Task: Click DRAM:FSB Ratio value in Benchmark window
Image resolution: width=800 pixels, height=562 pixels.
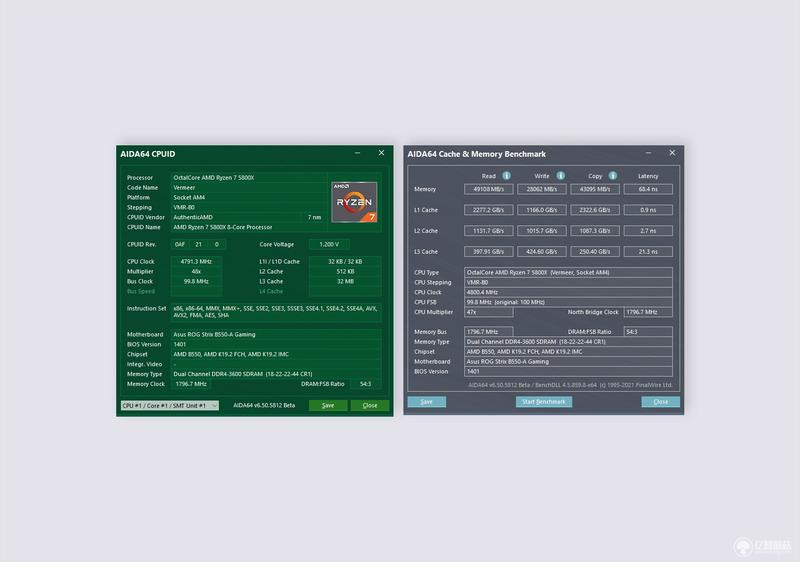Action: click(648, 332)
